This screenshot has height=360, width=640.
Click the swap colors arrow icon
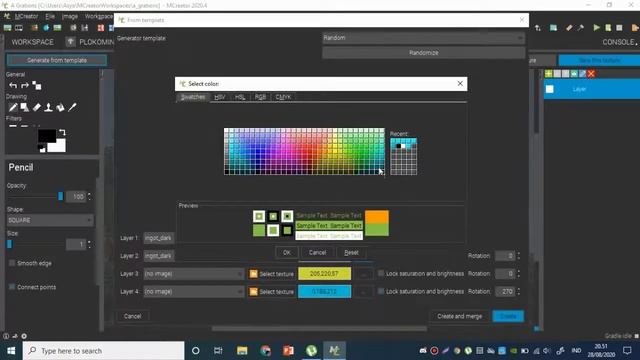(x=62, y=133)
